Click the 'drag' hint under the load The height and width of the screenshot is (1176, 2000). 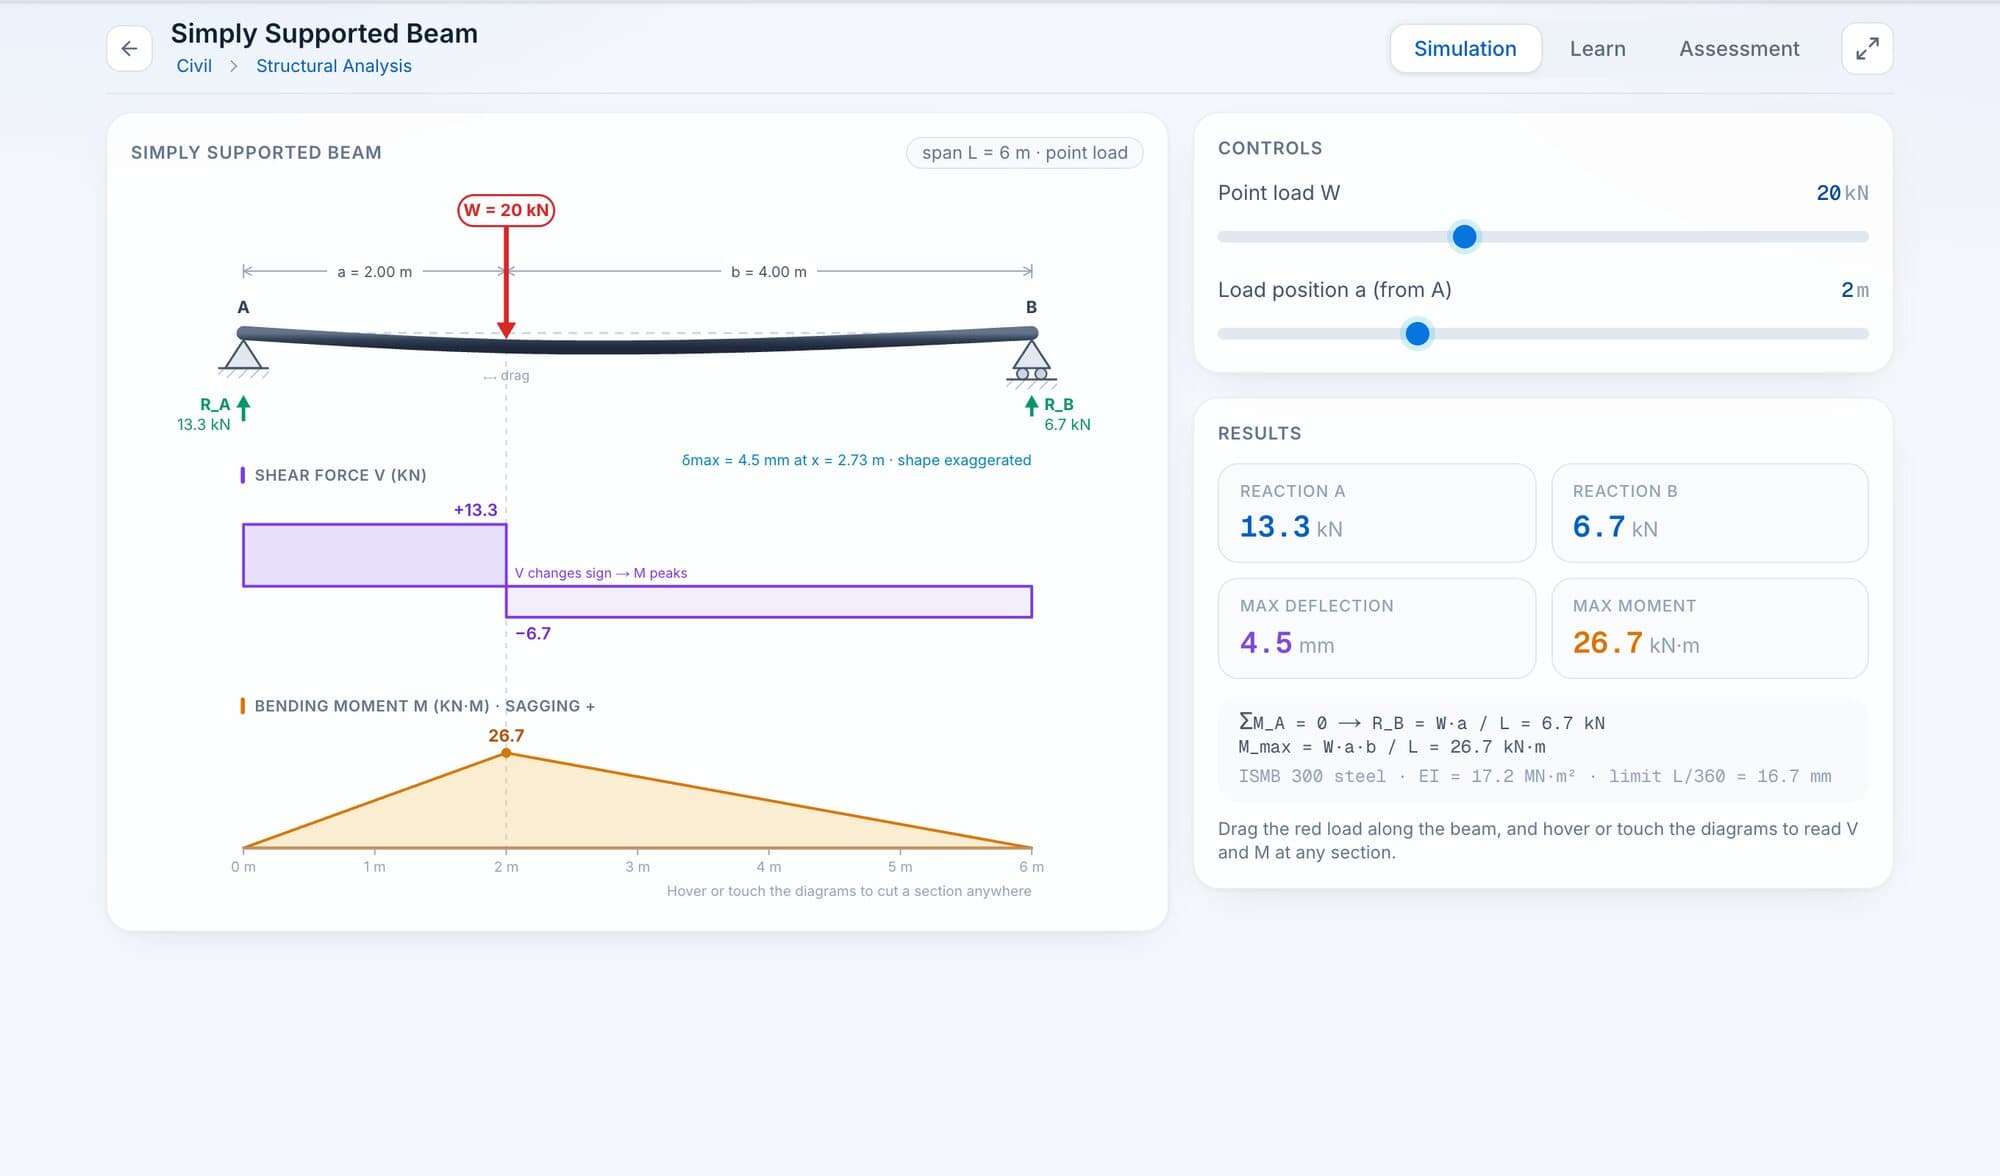(507, 376)
